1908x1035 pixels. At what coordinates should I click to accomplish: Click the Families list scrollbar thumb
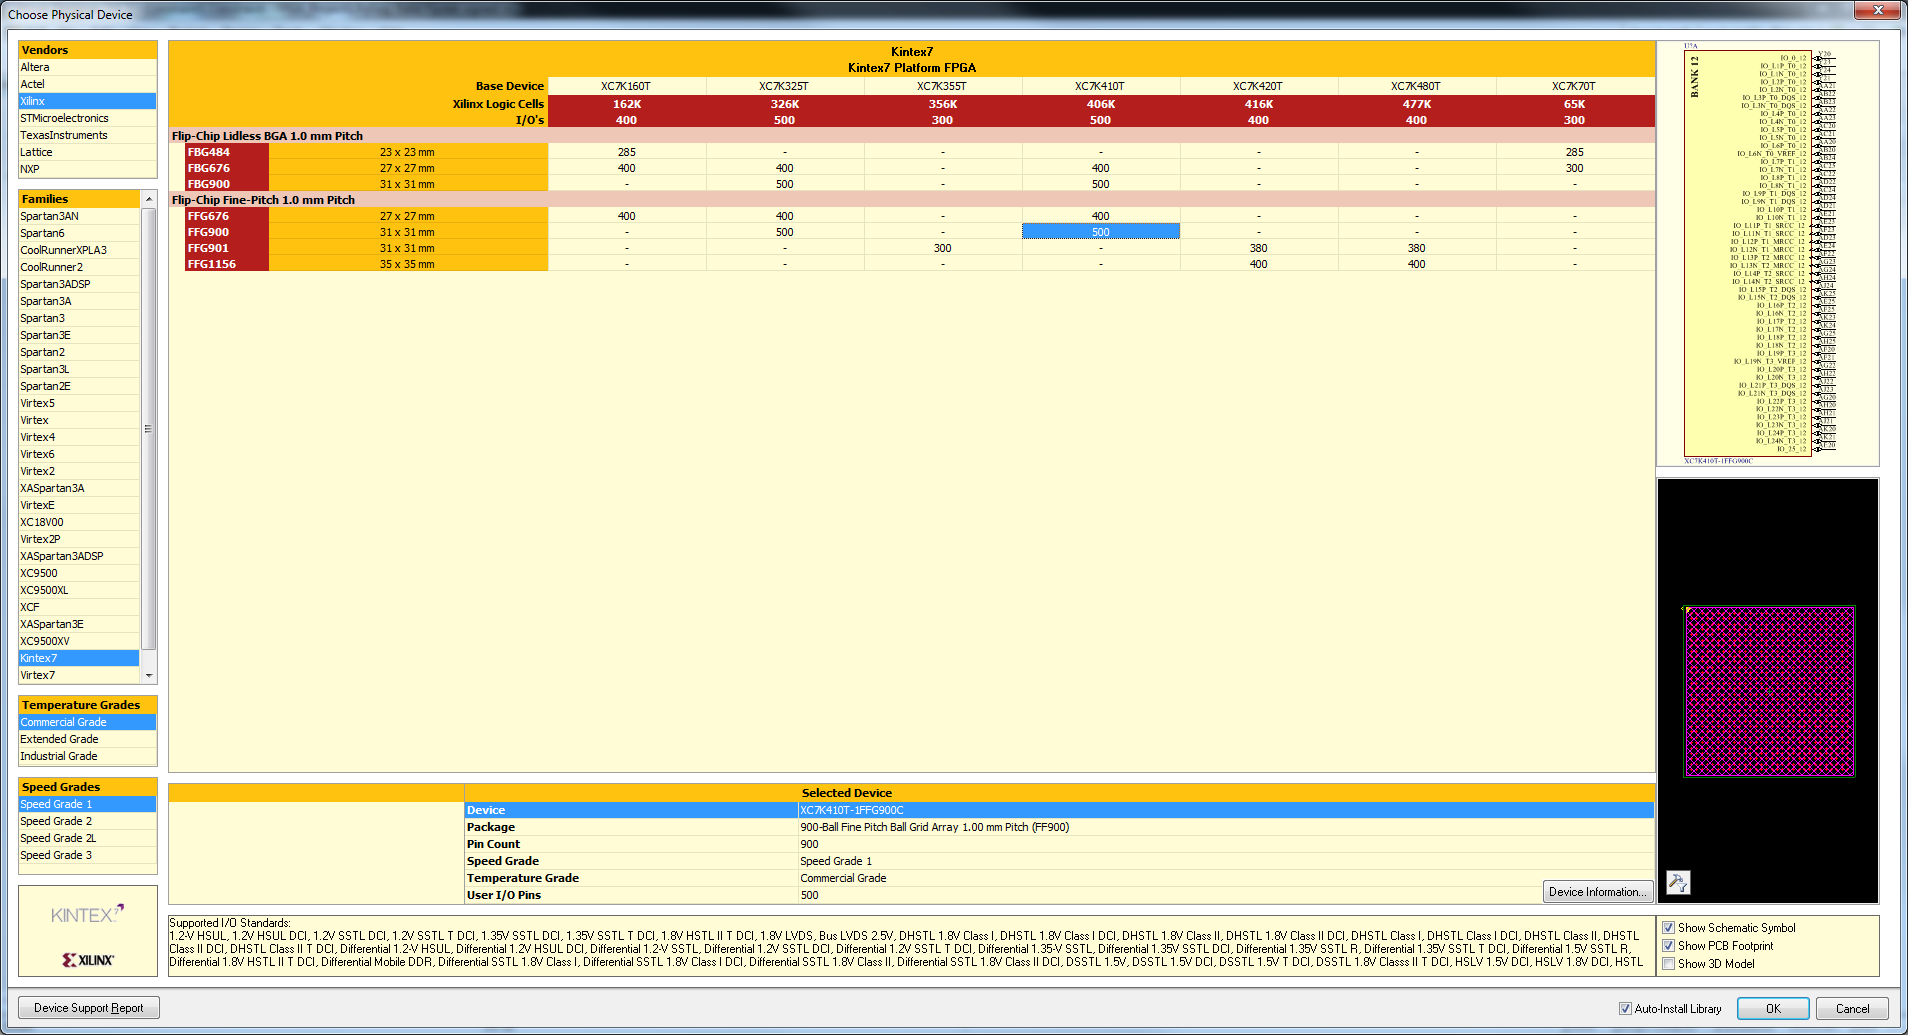[x=149, y=428]
